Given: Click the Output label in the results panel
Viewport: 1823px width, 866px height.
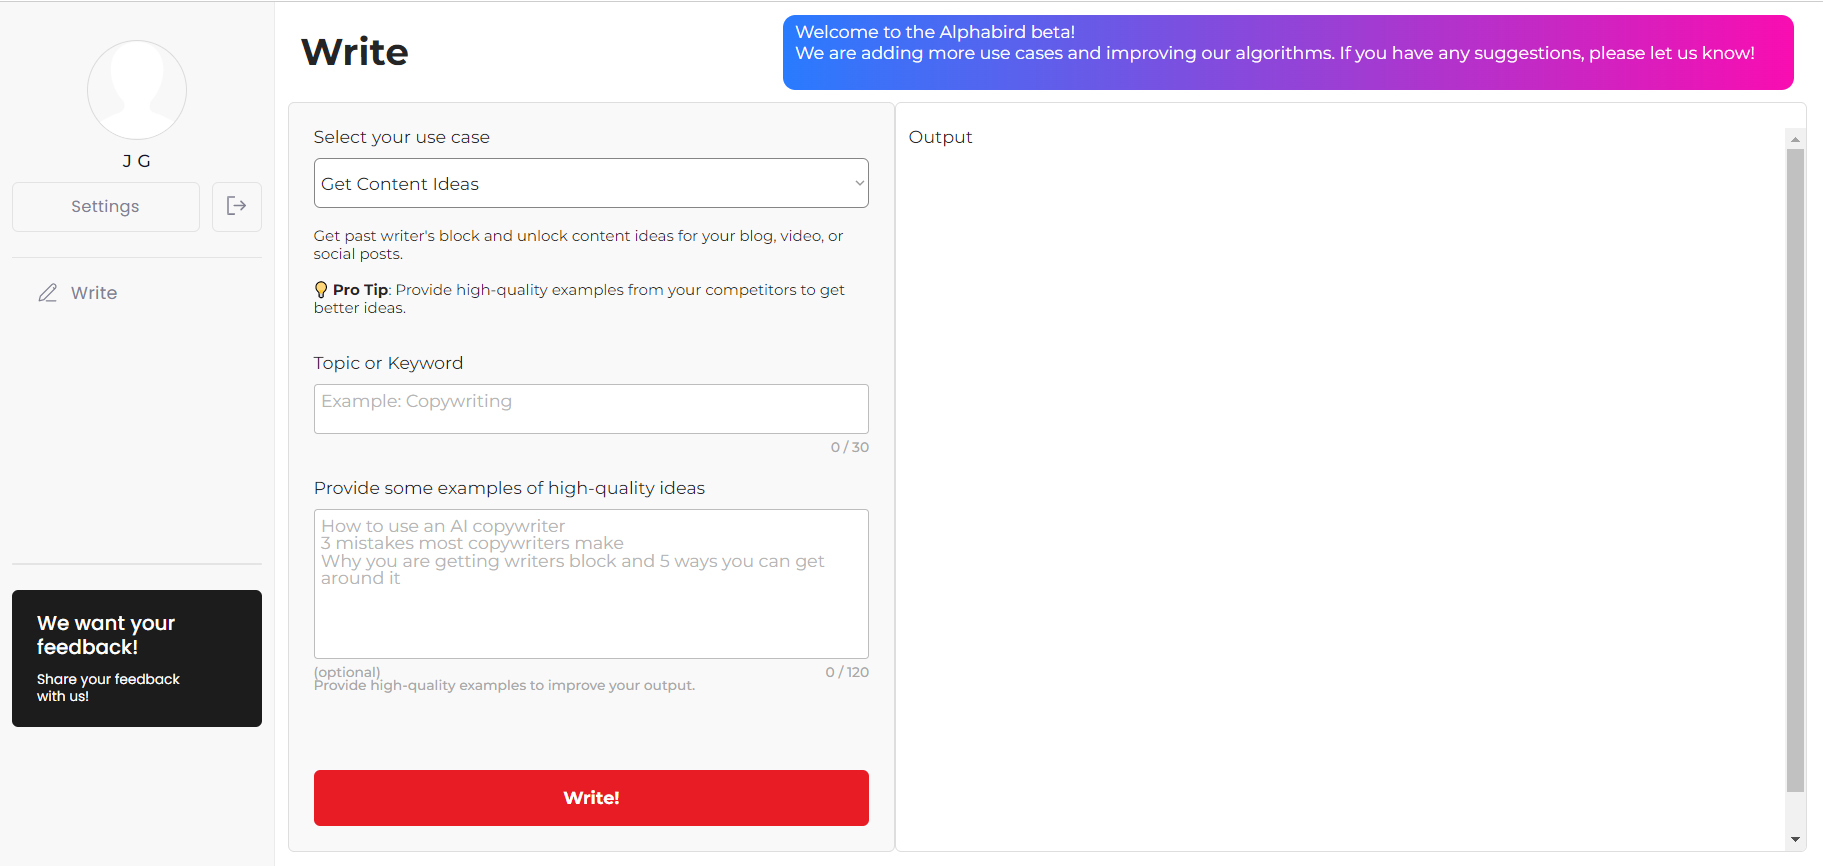Looking at the screenshot, I should point(940,137).
